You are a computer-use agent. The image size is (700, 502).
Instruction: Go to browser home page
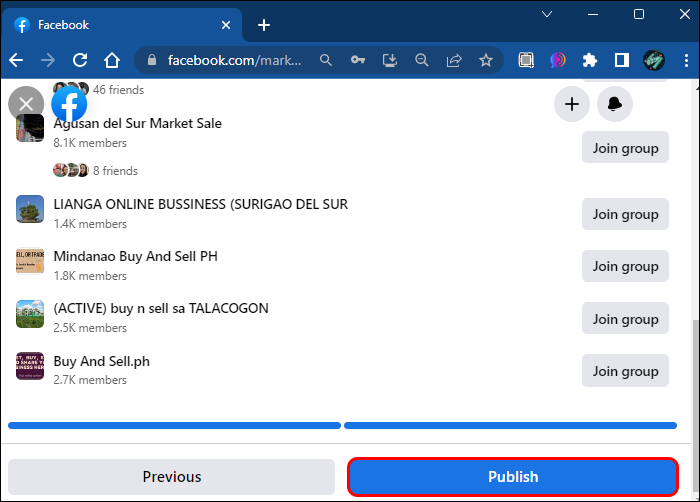click(113, 60)
